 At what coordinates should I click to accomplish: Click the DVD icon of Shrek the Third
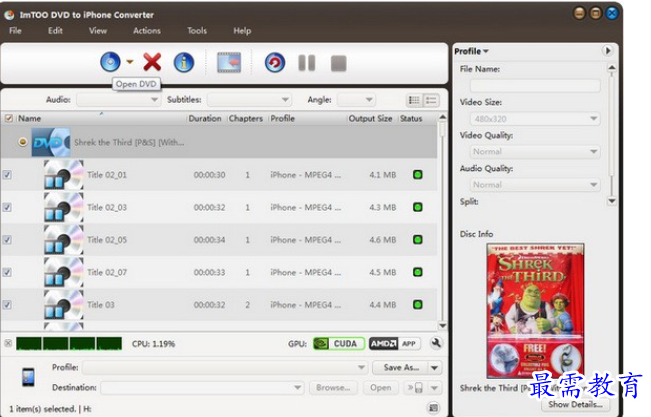pyautogui.click(x=51, y=142)
